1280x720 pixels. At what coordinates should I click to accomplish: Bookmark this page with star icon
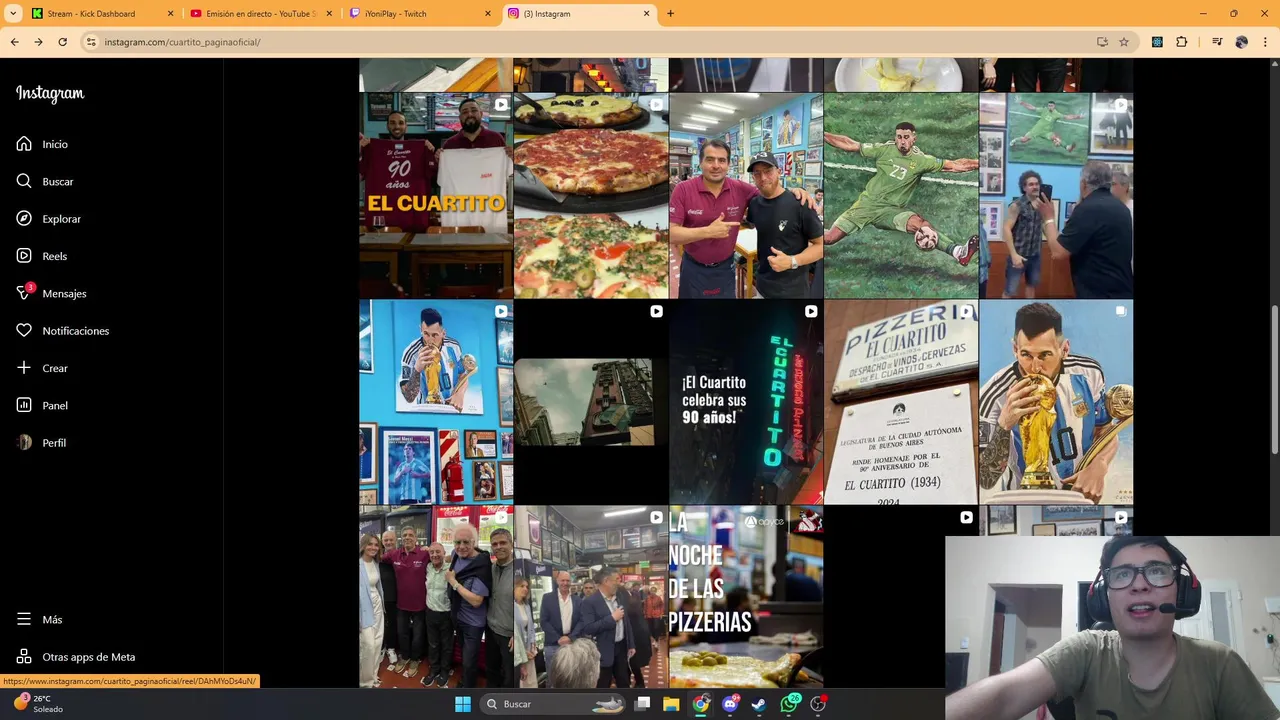coord(1124,42)
